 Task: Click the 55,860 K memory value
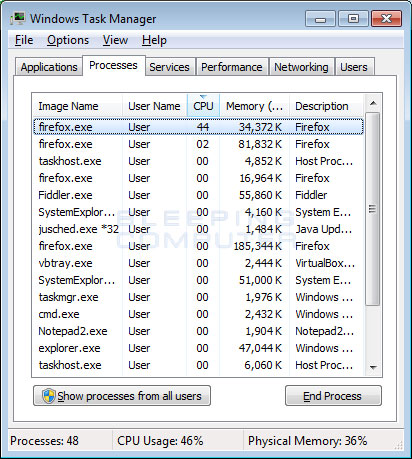[260, 195]
